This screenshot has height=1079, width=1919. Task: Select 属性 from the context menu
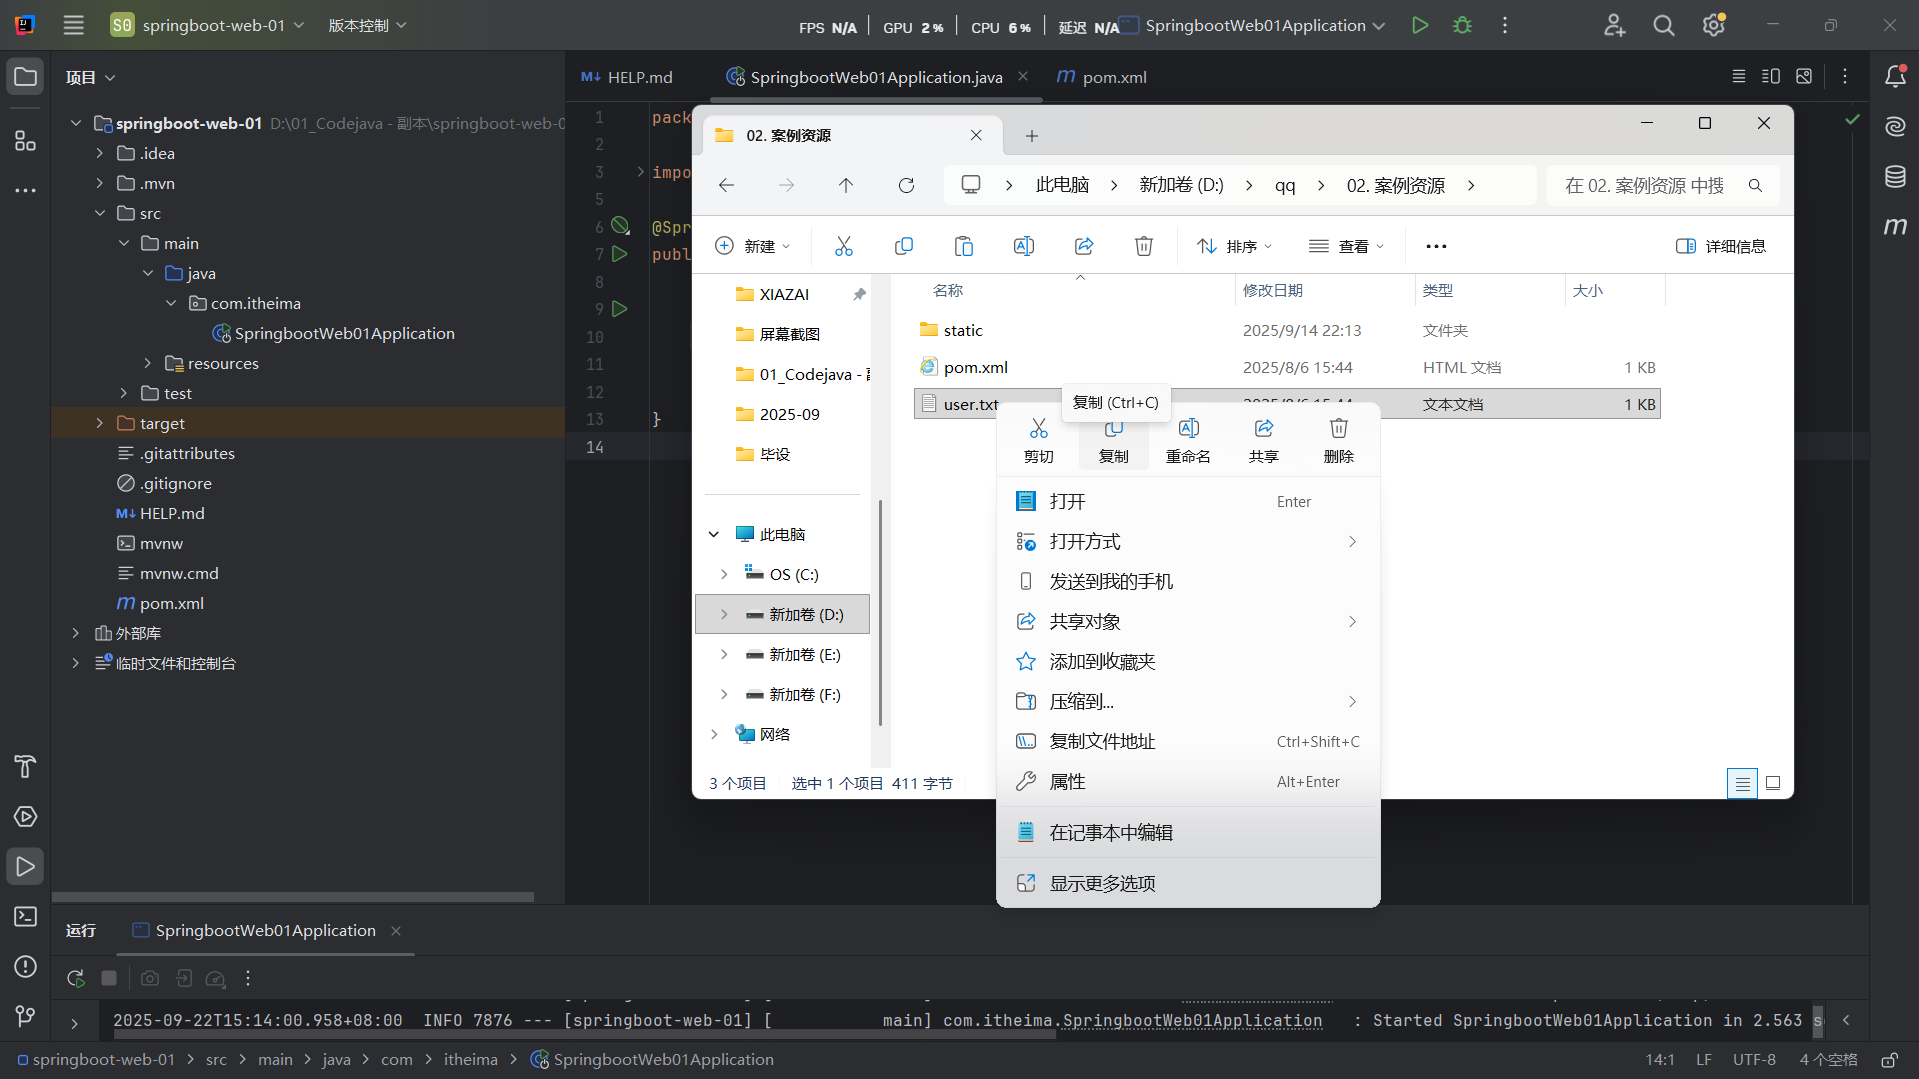1067,781
